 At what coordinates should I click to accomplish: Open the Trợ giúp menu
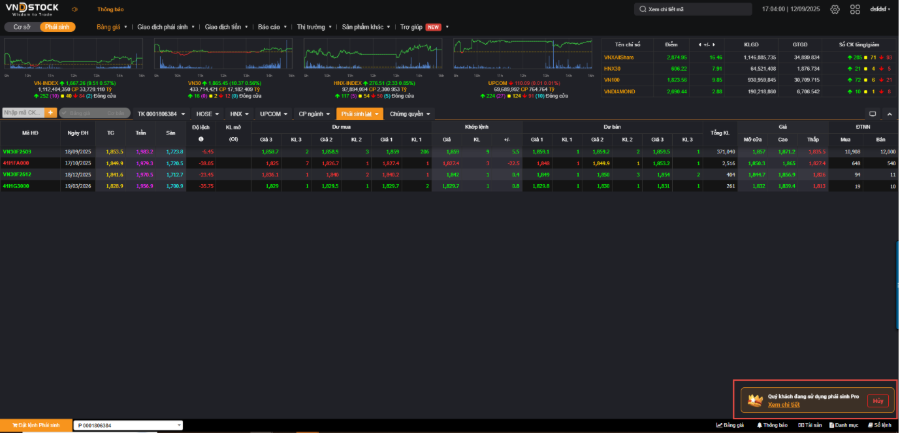pos(411,27)
